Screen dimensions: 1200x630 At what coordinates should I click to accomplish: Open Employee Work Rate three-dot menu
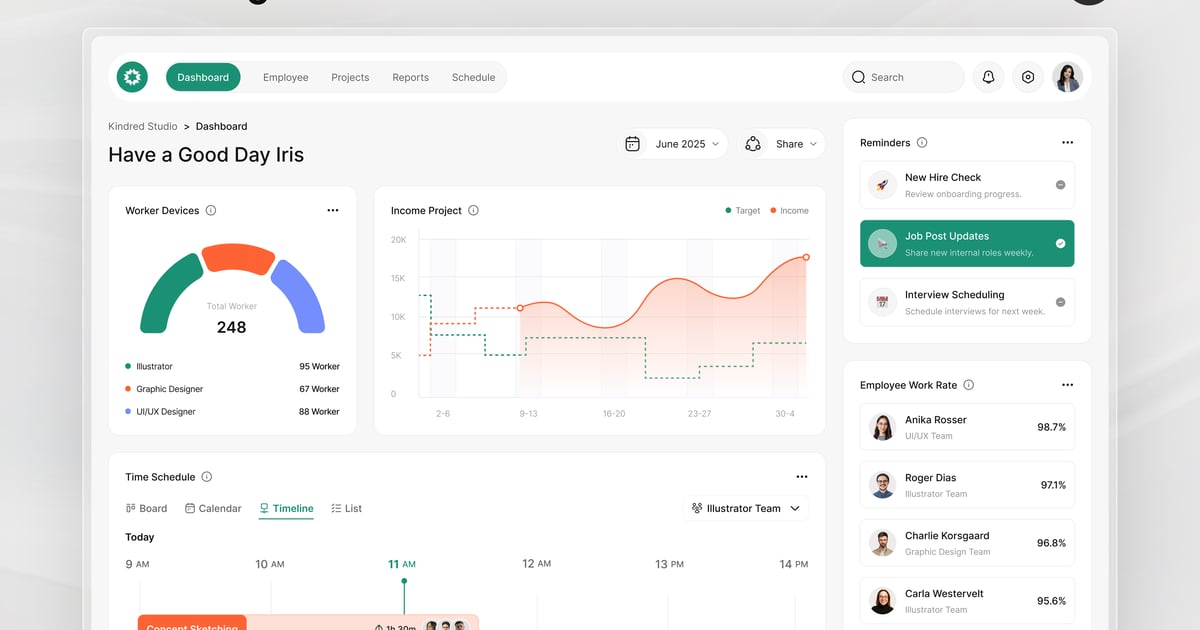click(x=1067, y=385)
